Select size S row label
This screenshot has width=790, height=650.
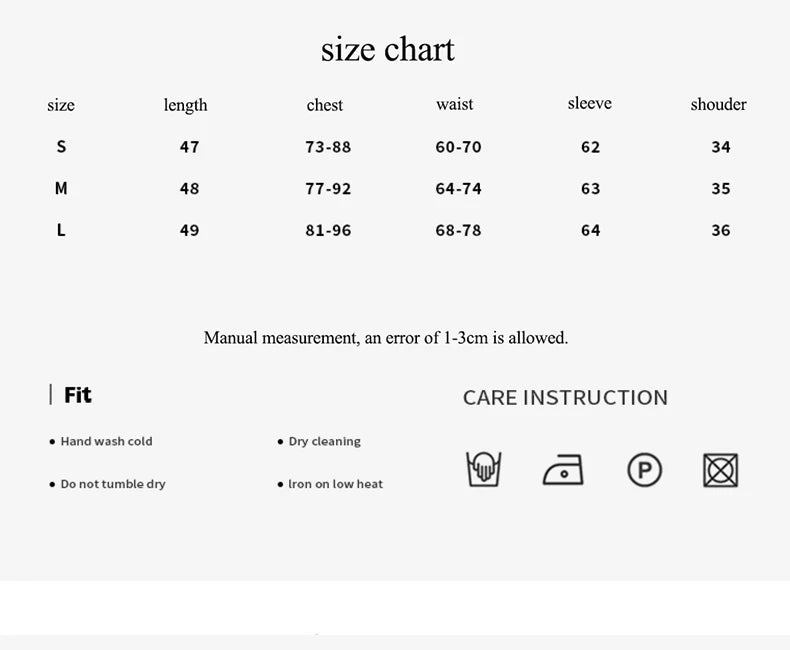[x=61, y=147]
